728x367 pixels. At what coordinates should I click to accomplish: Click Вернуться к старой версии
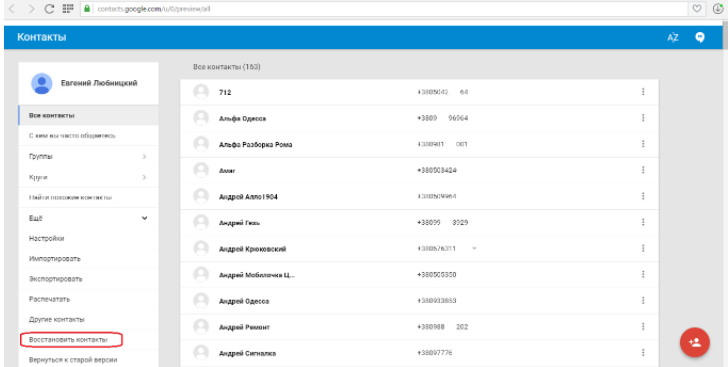tap(73, 360)
